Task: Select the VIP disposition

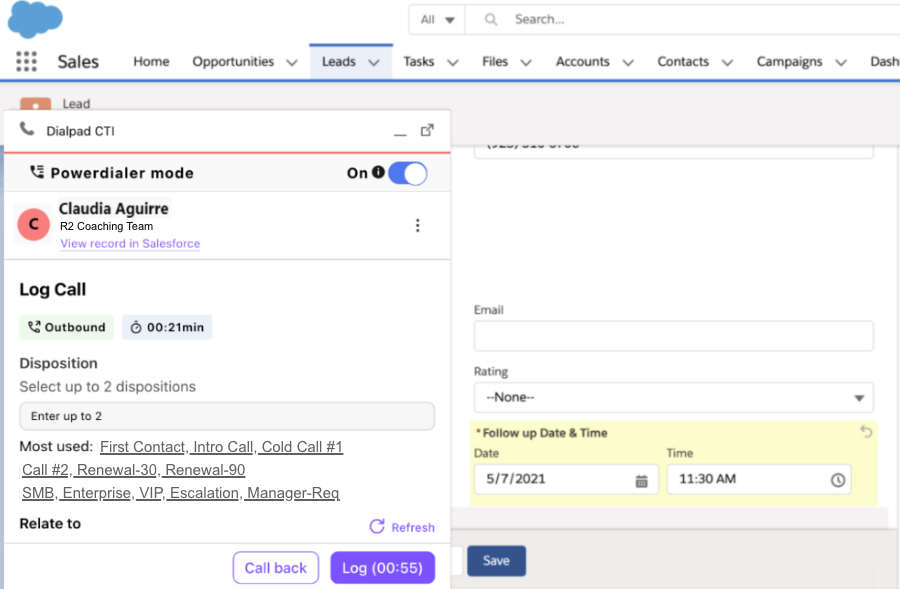Action: pyautogui.click(x=152, y=493)
